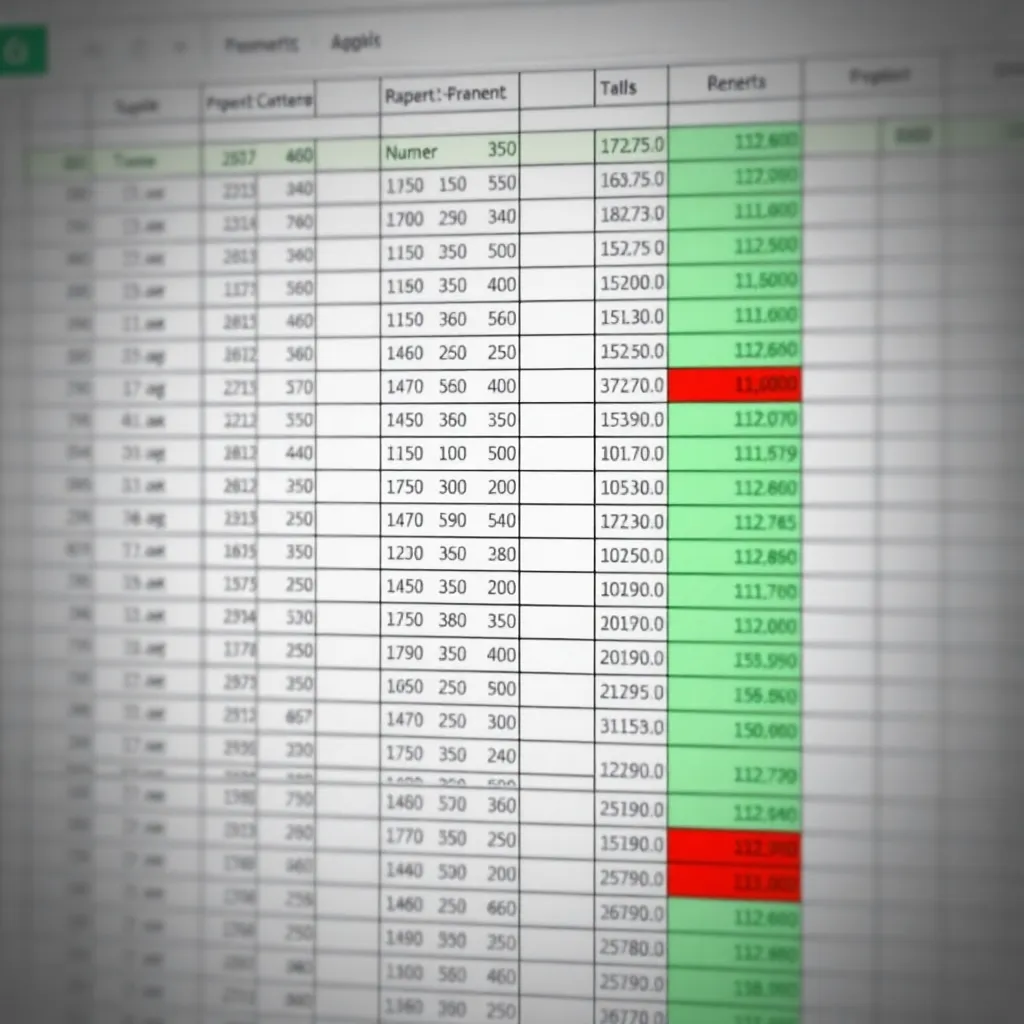
Task: Select the Papert Catters header label
Action: point(257,99)
